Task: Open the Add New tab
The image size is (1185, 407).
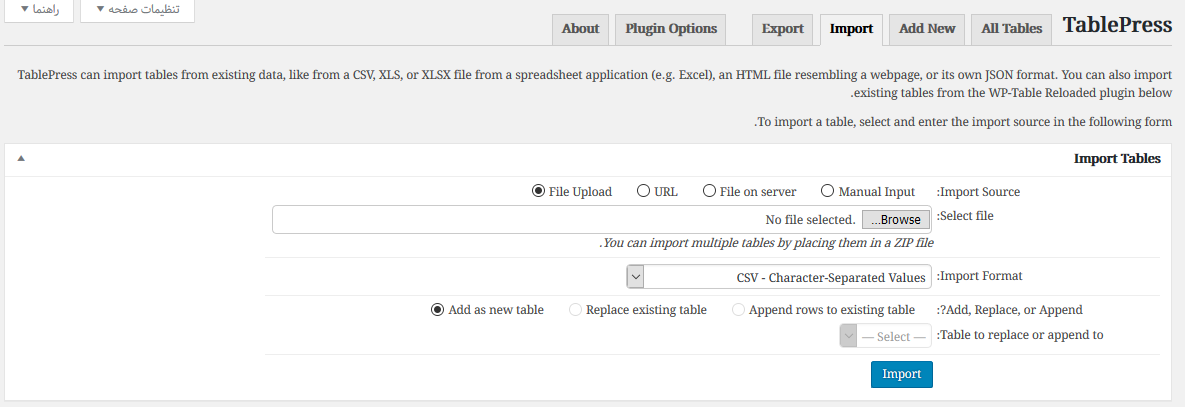Action: click(x=927, y=29)
